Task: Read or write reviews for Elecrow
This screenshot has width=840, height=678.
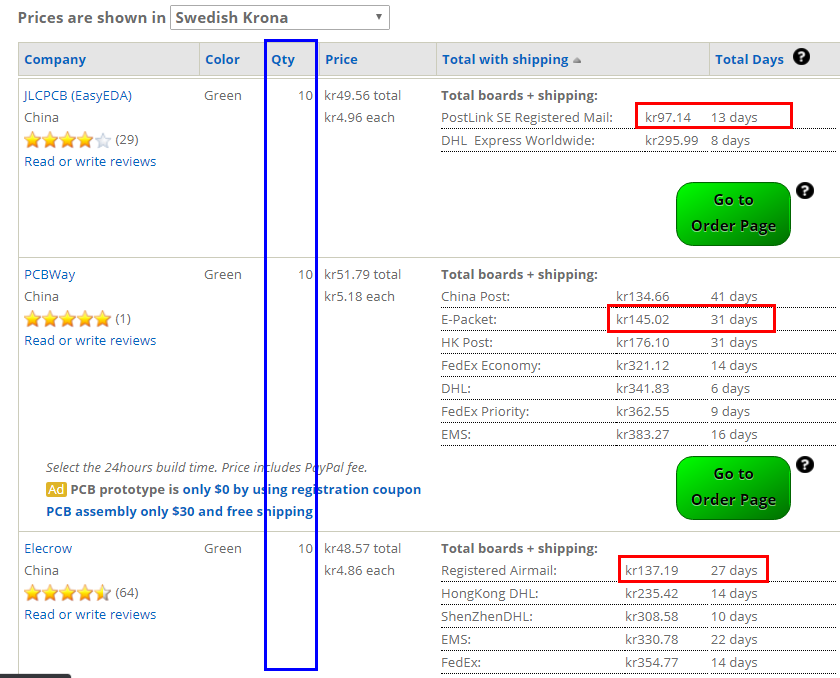Action: coord(90,615)
